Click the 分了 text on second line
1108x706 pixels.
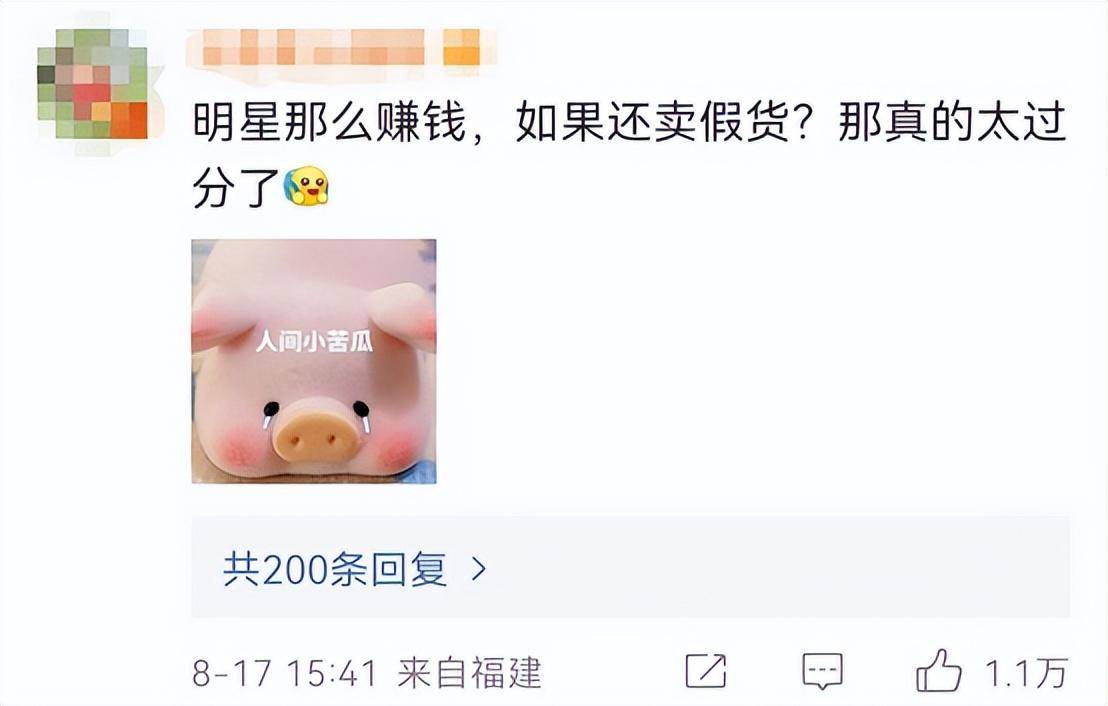237,187
